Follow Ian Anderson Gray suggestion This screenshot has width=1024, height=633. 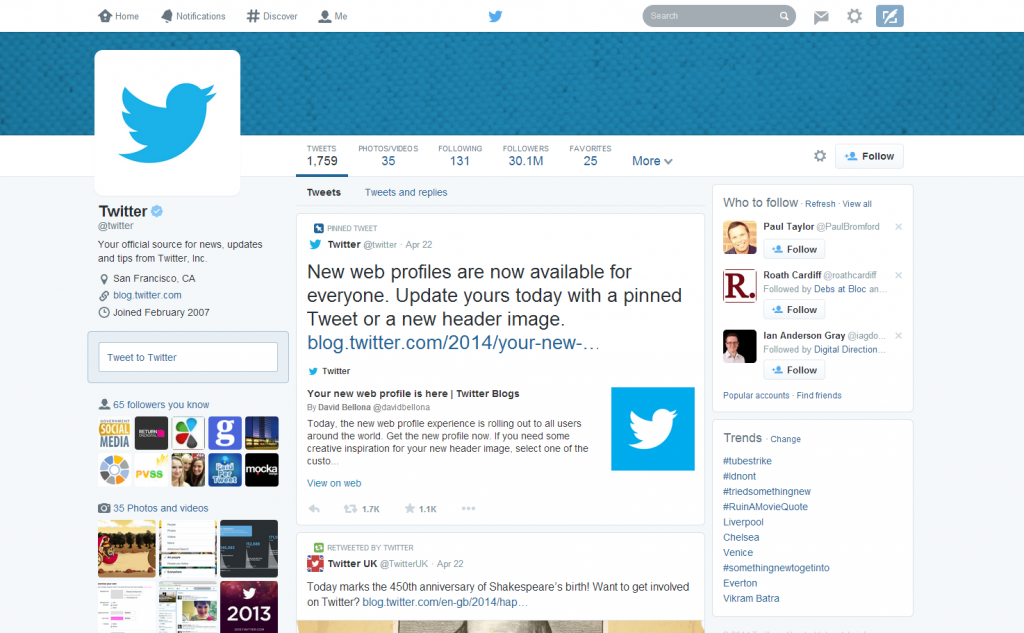coord(793,370)
